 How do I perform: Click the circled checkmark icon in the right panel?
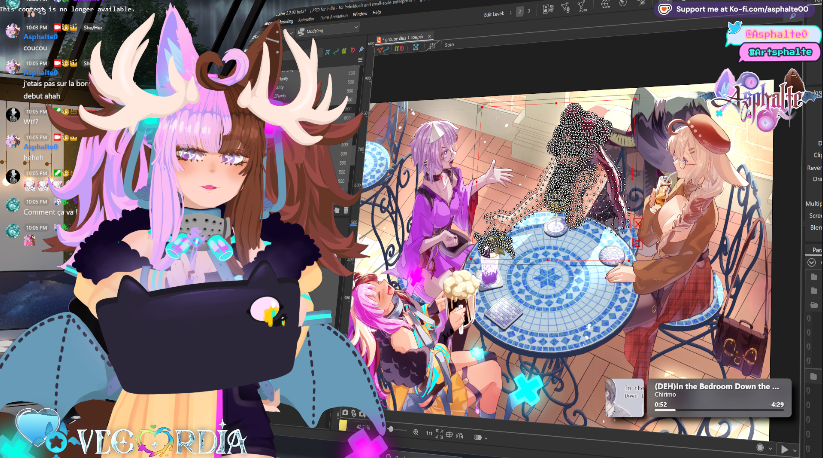pos(811,262)
